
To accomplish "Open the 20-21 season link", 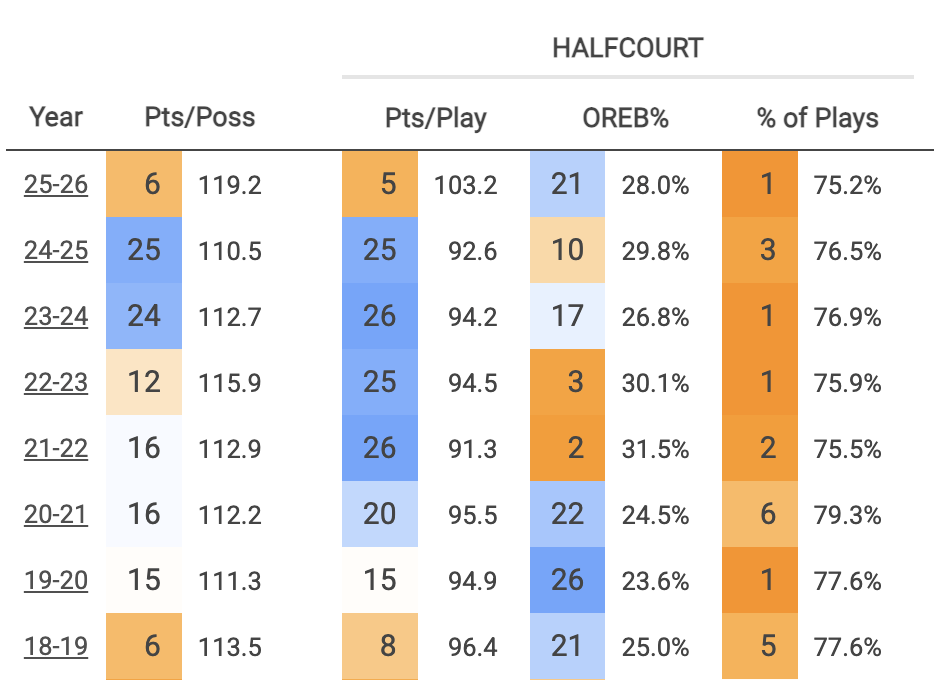I will (x=56, y=514).
